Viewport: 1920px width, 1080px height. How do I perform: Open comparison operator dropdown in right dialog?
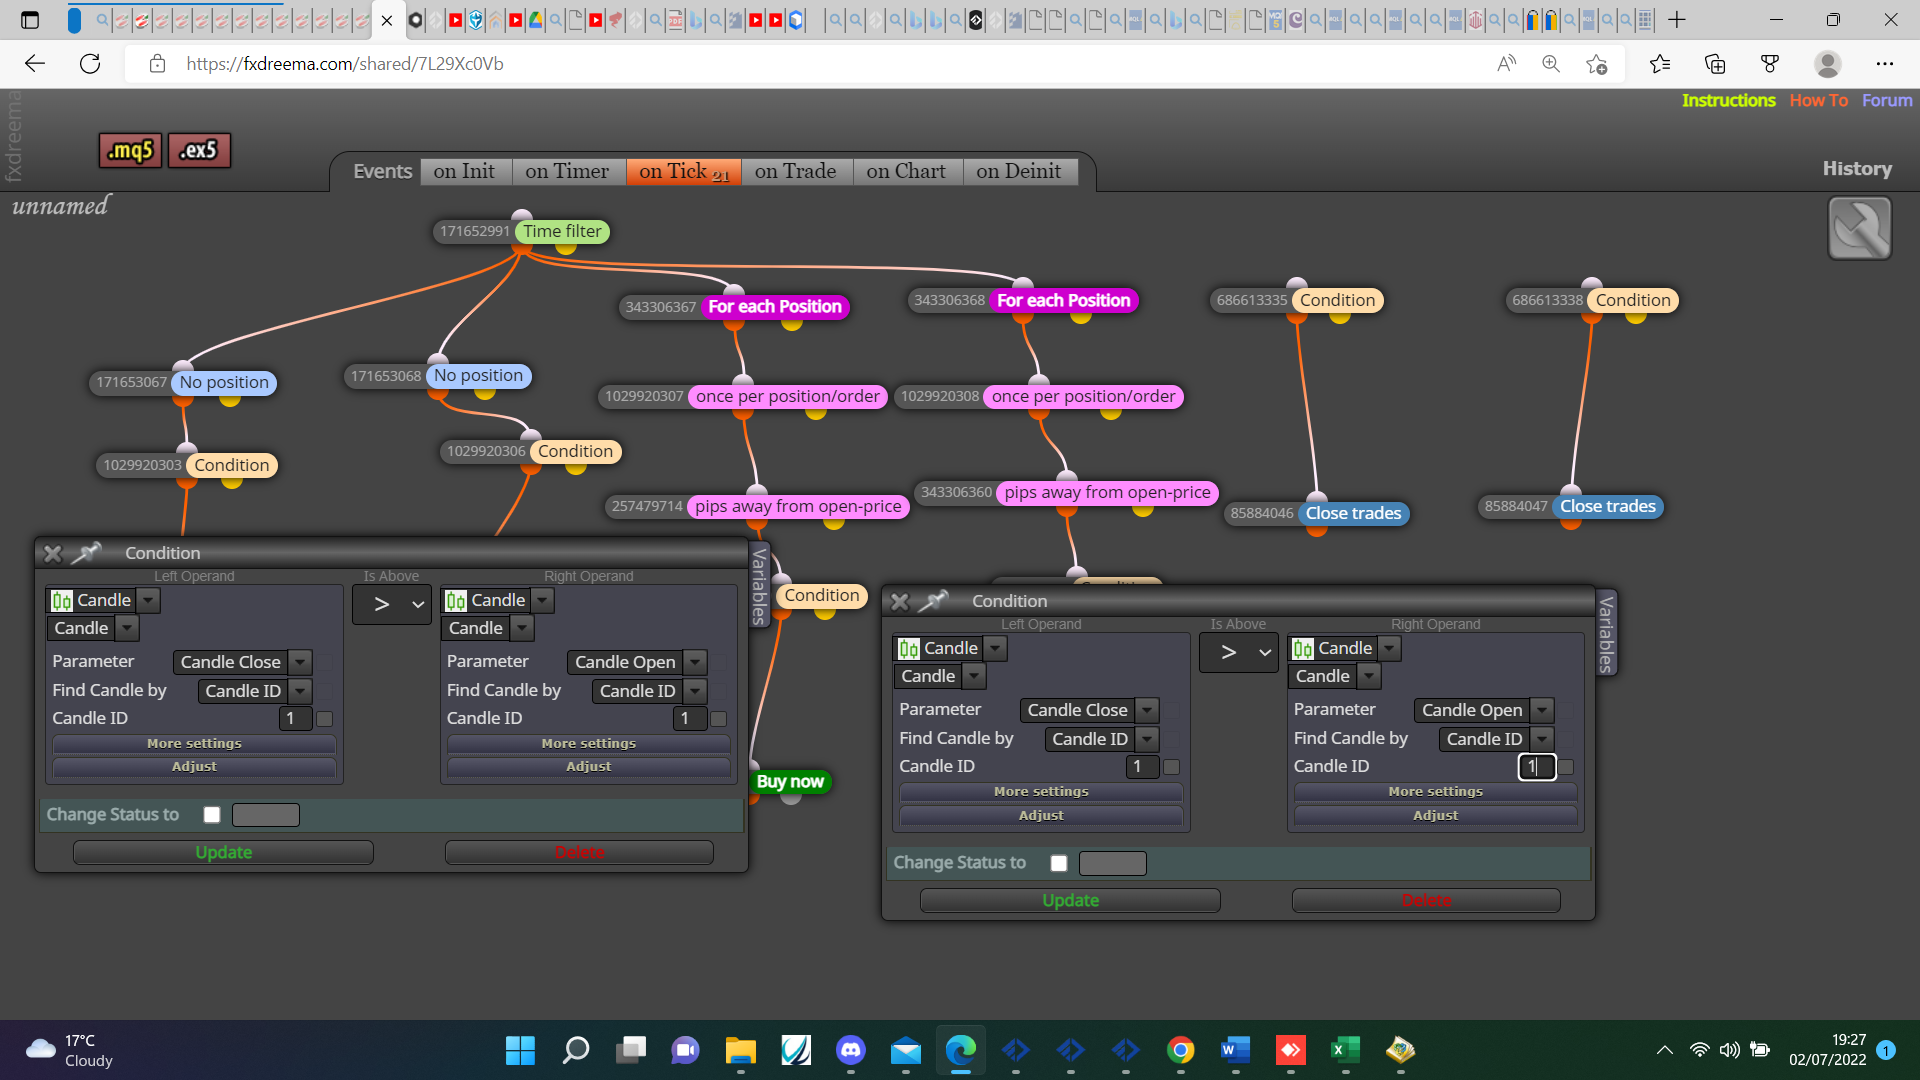1239,652
